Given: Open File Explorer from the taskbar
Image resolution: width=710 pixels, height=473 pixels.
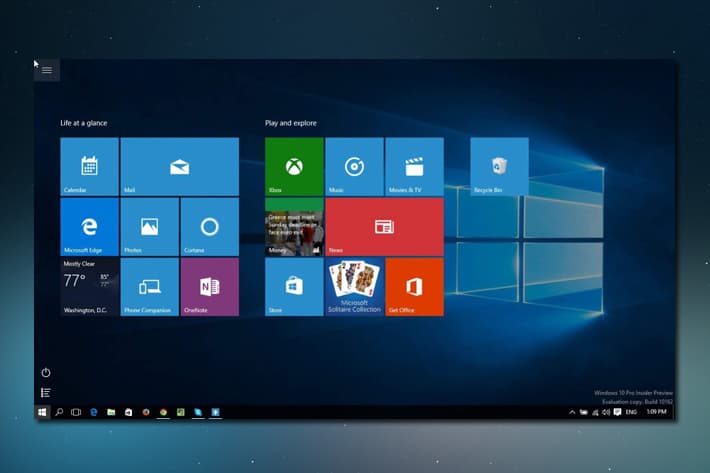Looking at the screenshot, I should pyautogui.click(x=111, y=412).
